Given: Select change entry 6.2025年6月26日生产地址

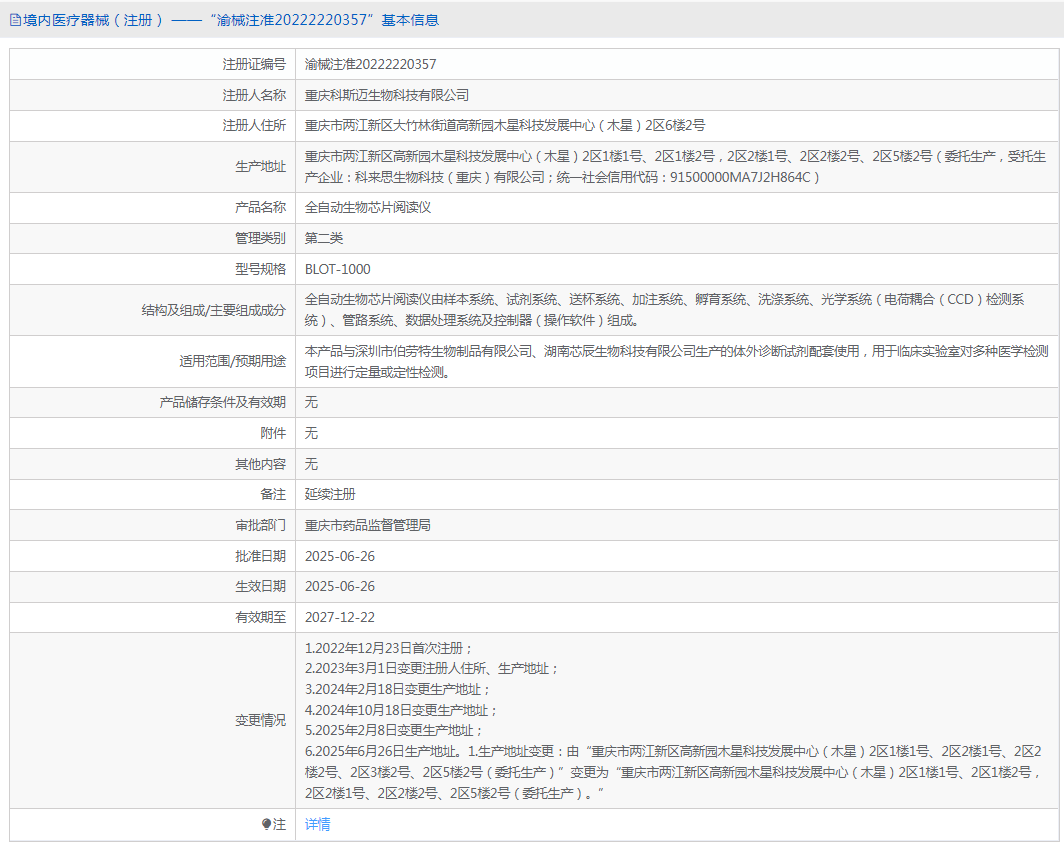Looking at the screenshot, I should point(674,772).
